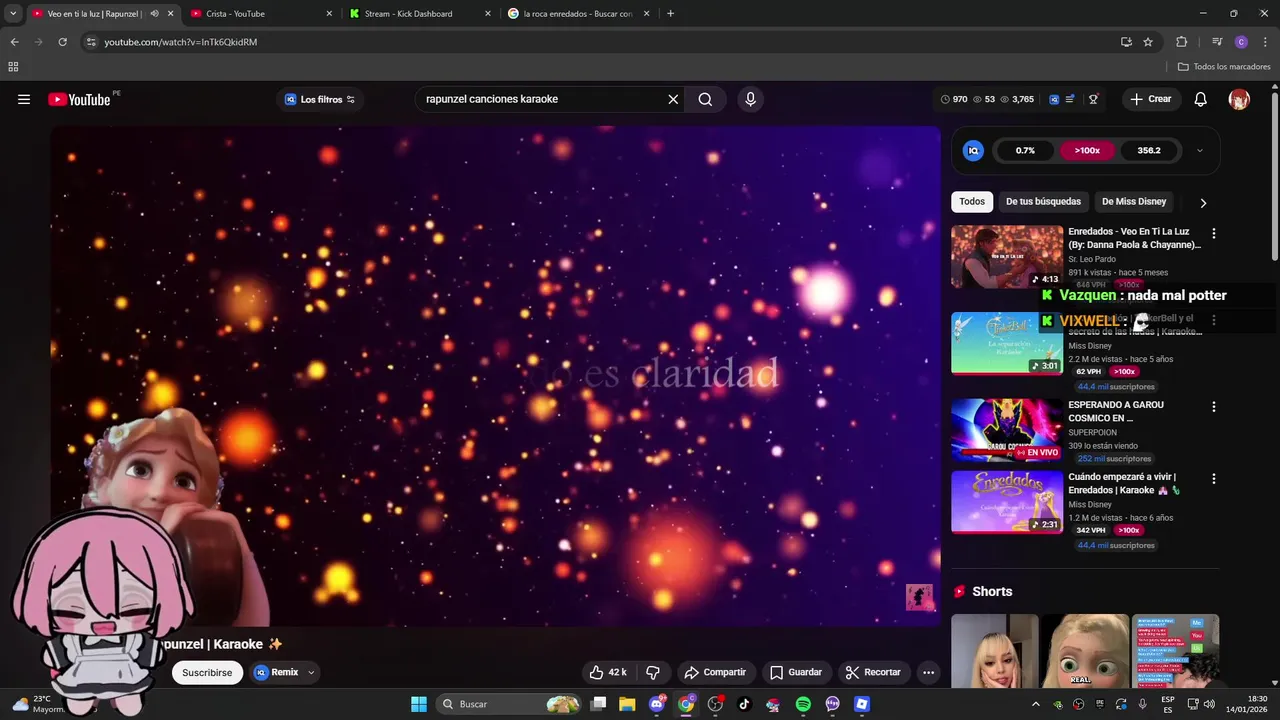
Task: Dislike the video
Action: pyautogui.click(x=653, y=672)
